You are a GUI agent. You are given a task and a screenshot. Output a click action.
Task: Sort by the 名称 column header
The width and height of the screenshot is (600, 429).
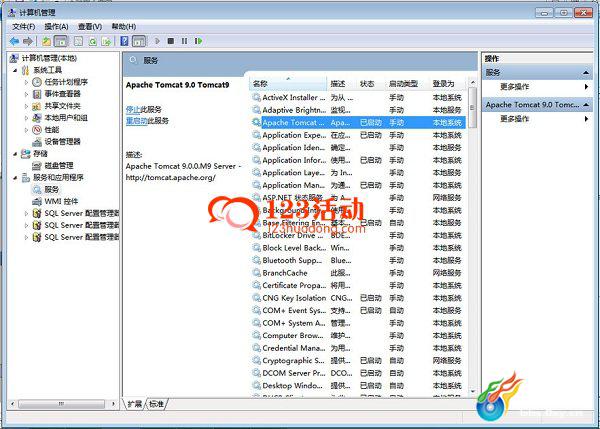(289, 83)
